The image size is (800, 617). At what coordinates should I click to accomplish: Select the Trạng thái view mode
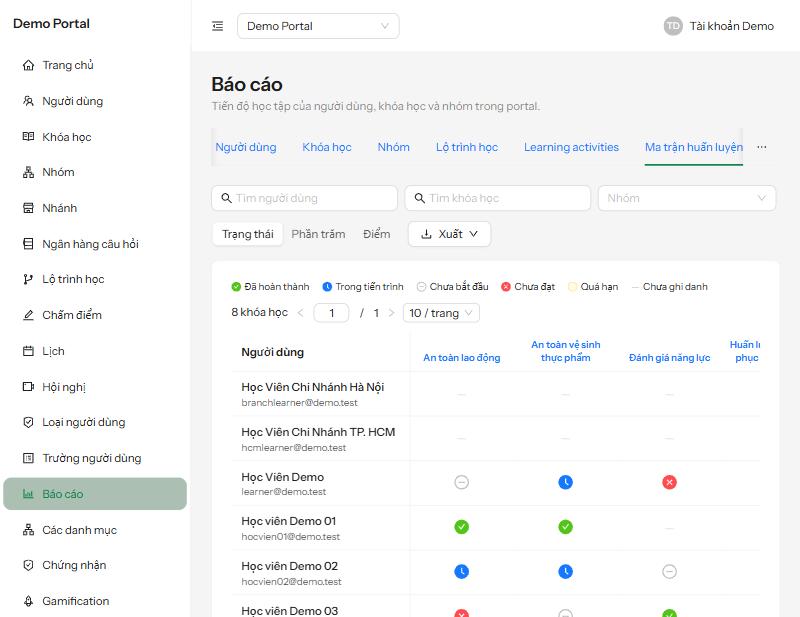[x=247, y=234]
